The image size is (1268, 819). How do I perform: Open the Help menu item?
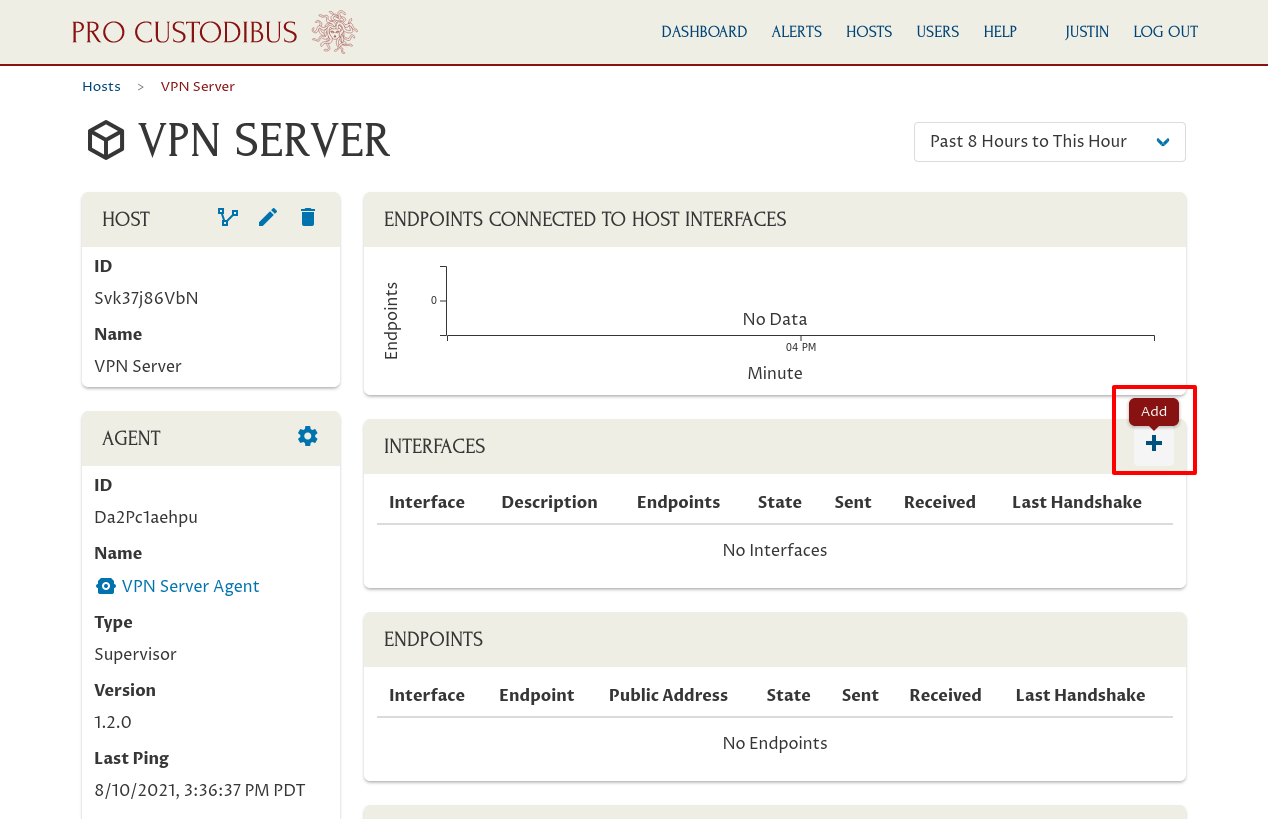click(x=1000, y=32)
